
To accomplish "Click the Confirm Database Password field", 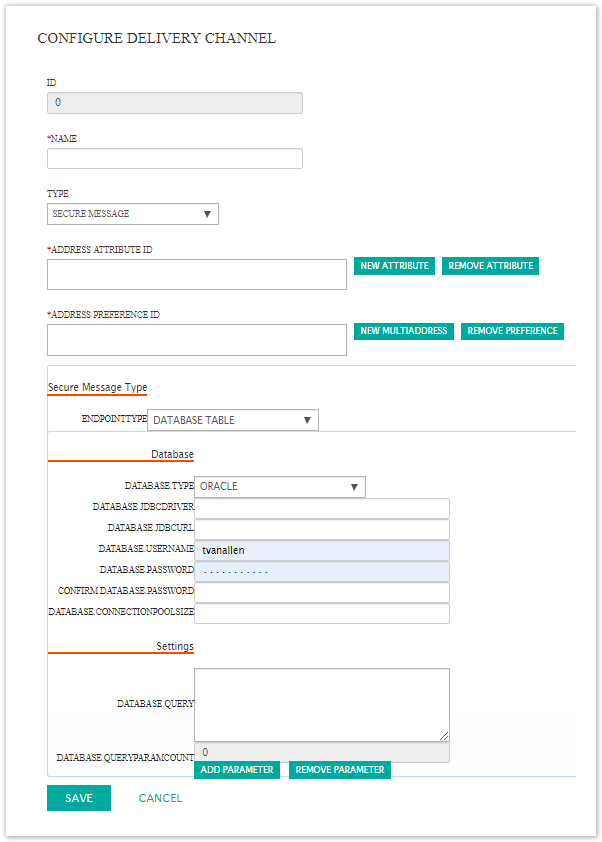I will [x=321, y=592].
